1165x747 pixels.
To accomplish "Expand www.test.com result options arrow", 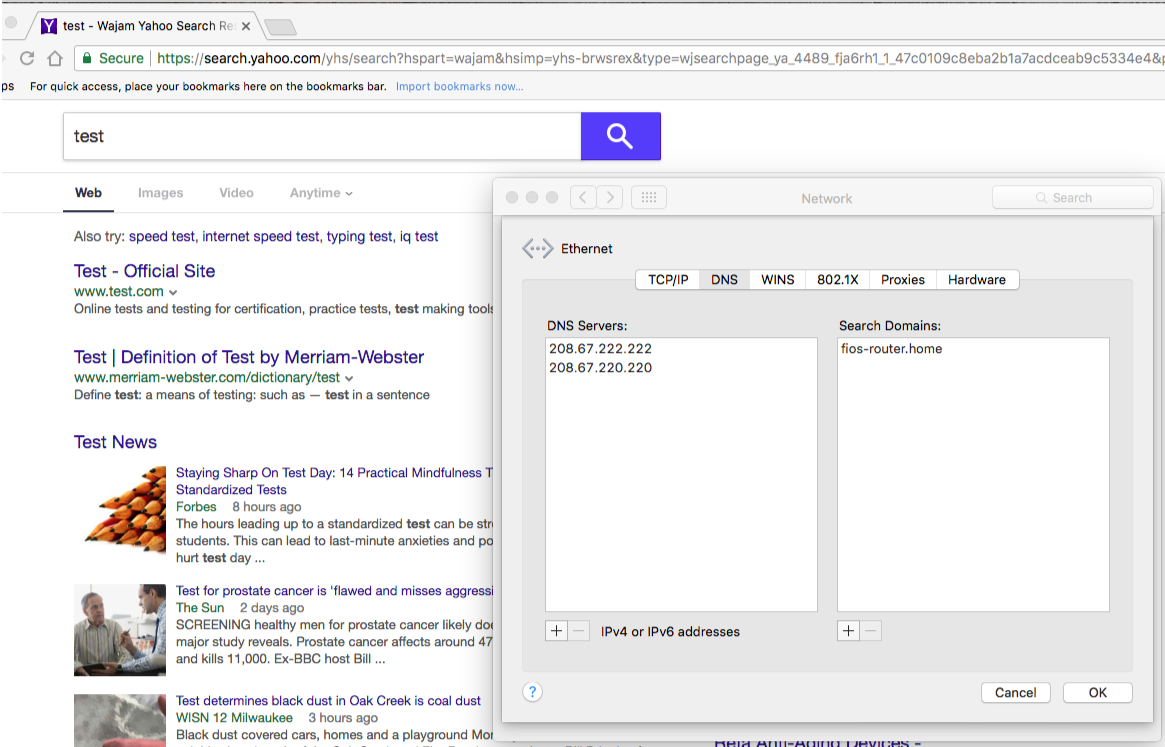I will [173, 292].
